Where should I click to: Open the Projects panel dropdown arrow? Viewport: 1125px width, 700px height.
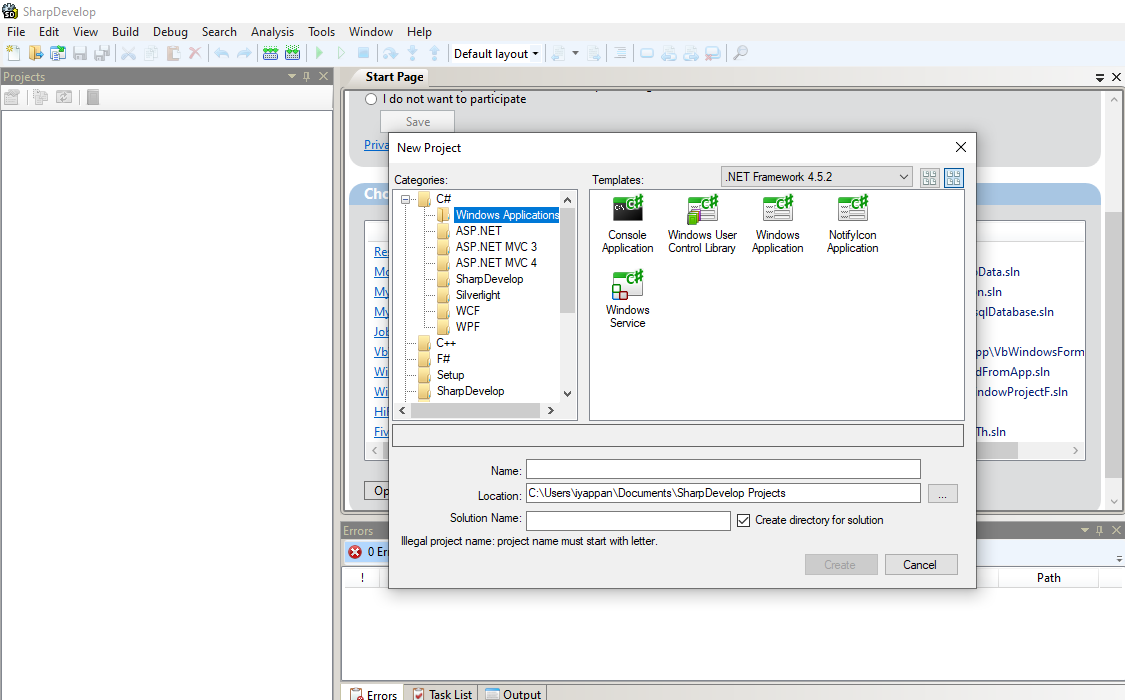click(x=292, y=77)
